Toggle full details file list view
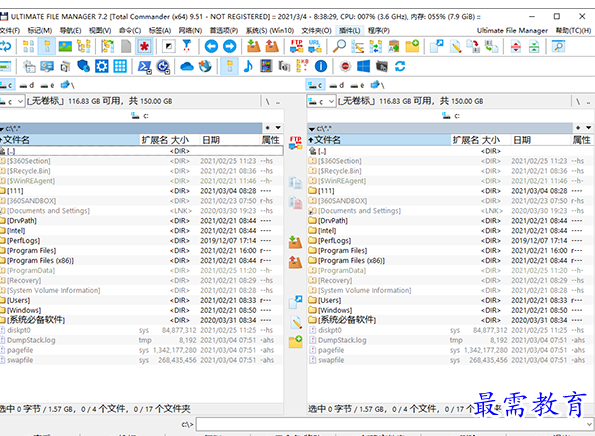595x436 pixels. pyautogui.click(x=47, y=46)
